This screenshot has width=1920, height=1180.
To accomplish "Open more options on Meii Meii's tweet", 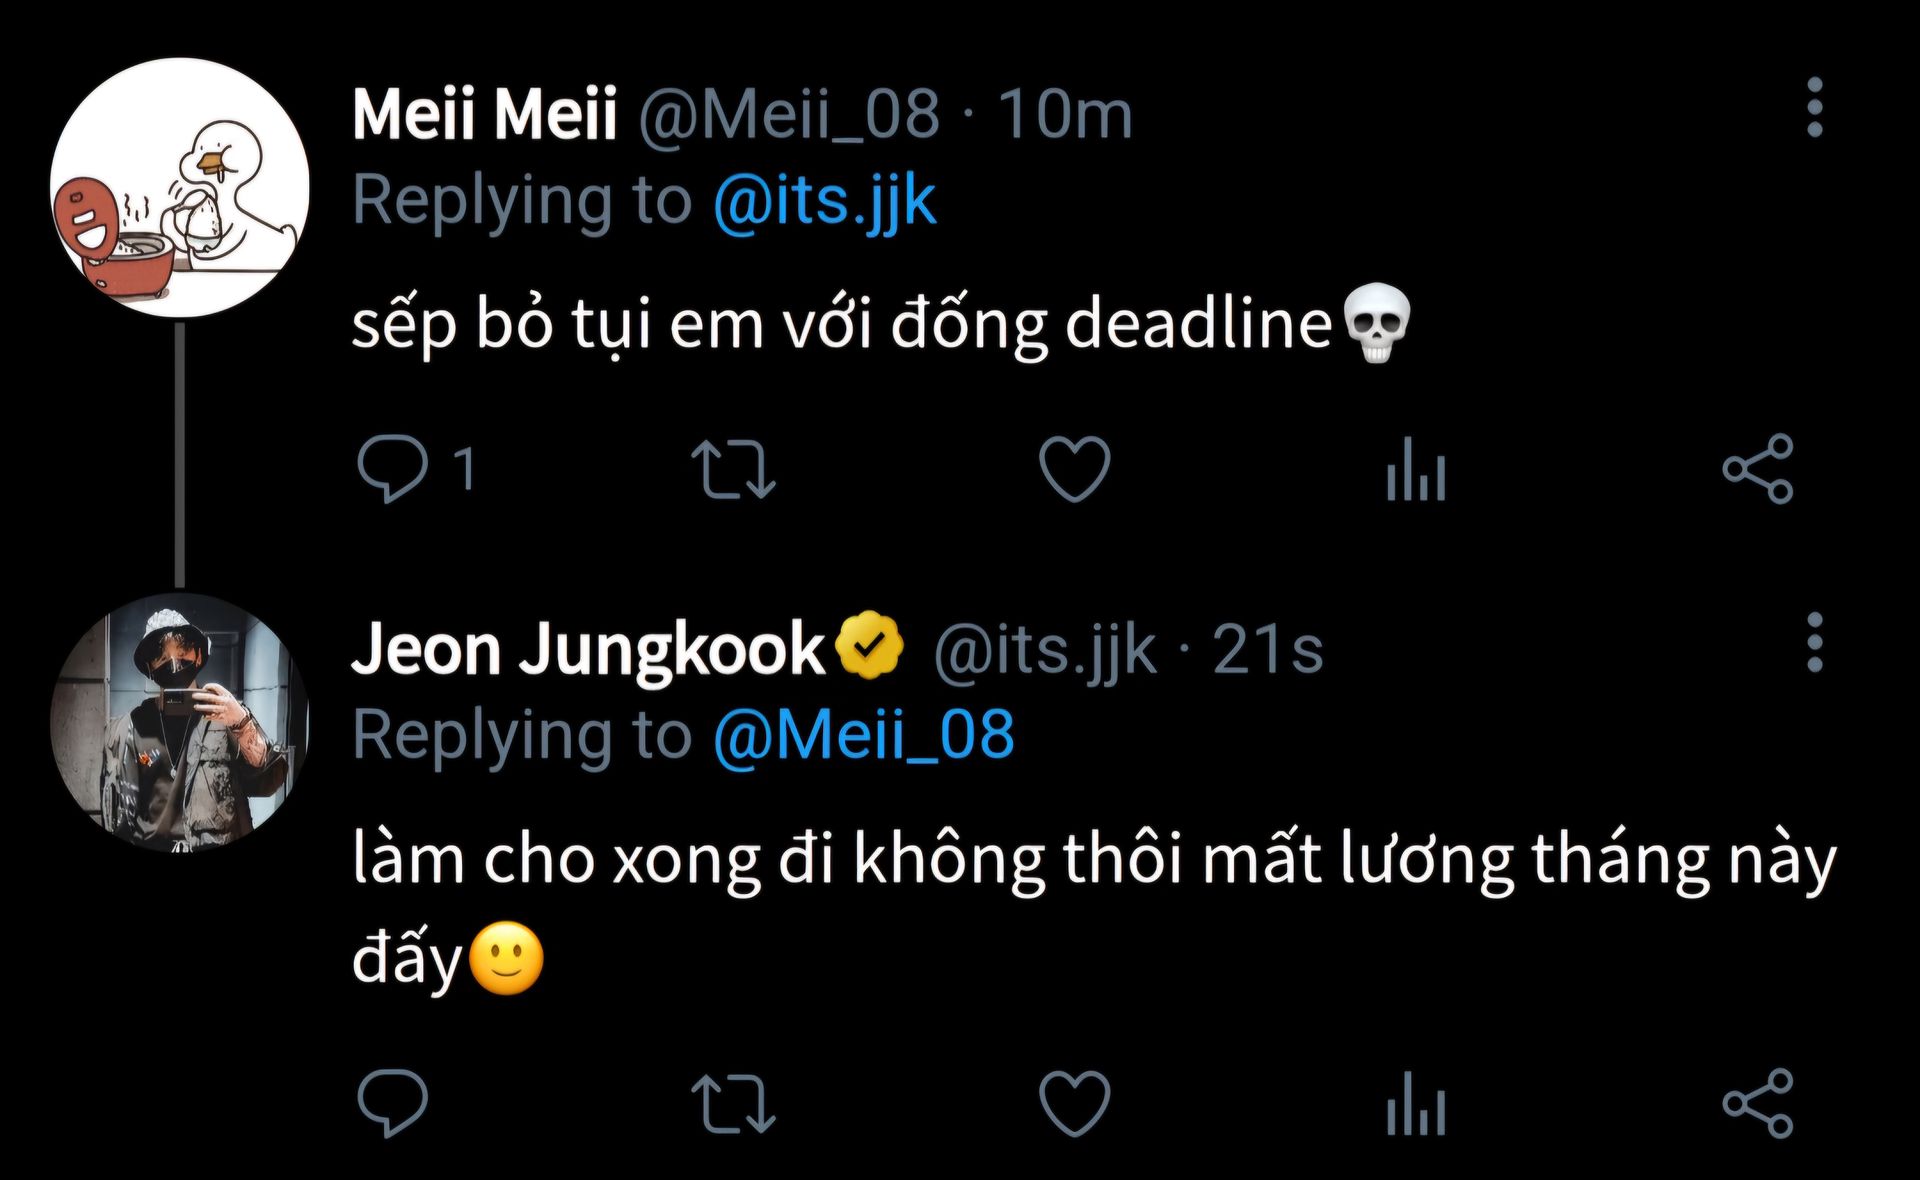I will [1815, 107].
